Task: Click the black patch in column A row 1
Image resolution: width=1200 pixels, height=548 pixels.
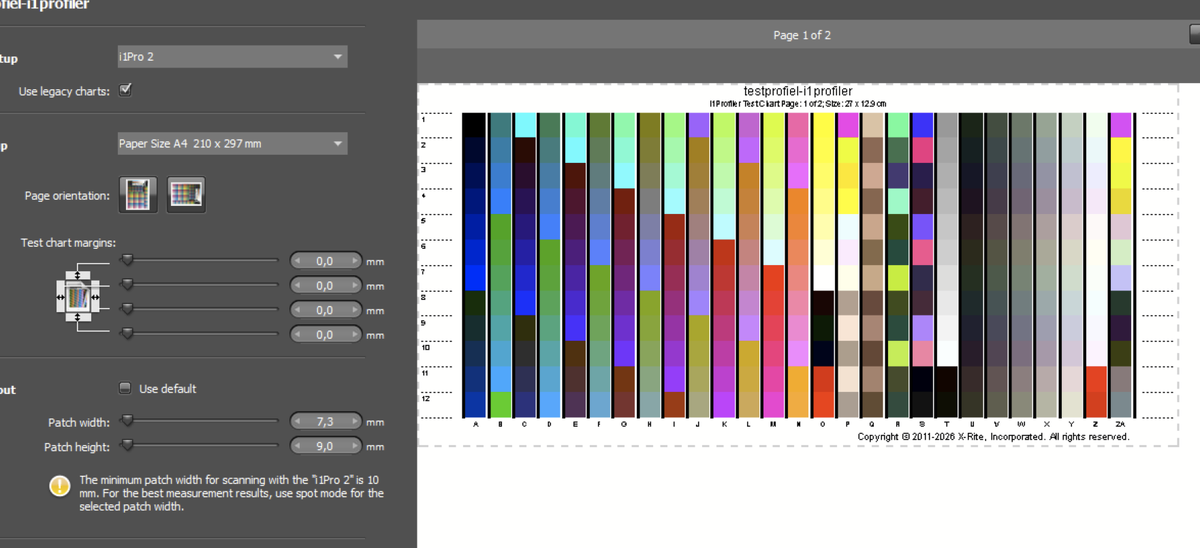Action: click(474, 125)
